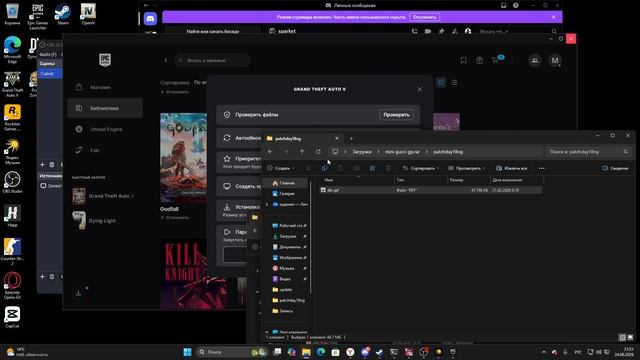640x360 pixels.
Task: Click the Отключить button in Discord banner
Action: click(x=424, y=17)
